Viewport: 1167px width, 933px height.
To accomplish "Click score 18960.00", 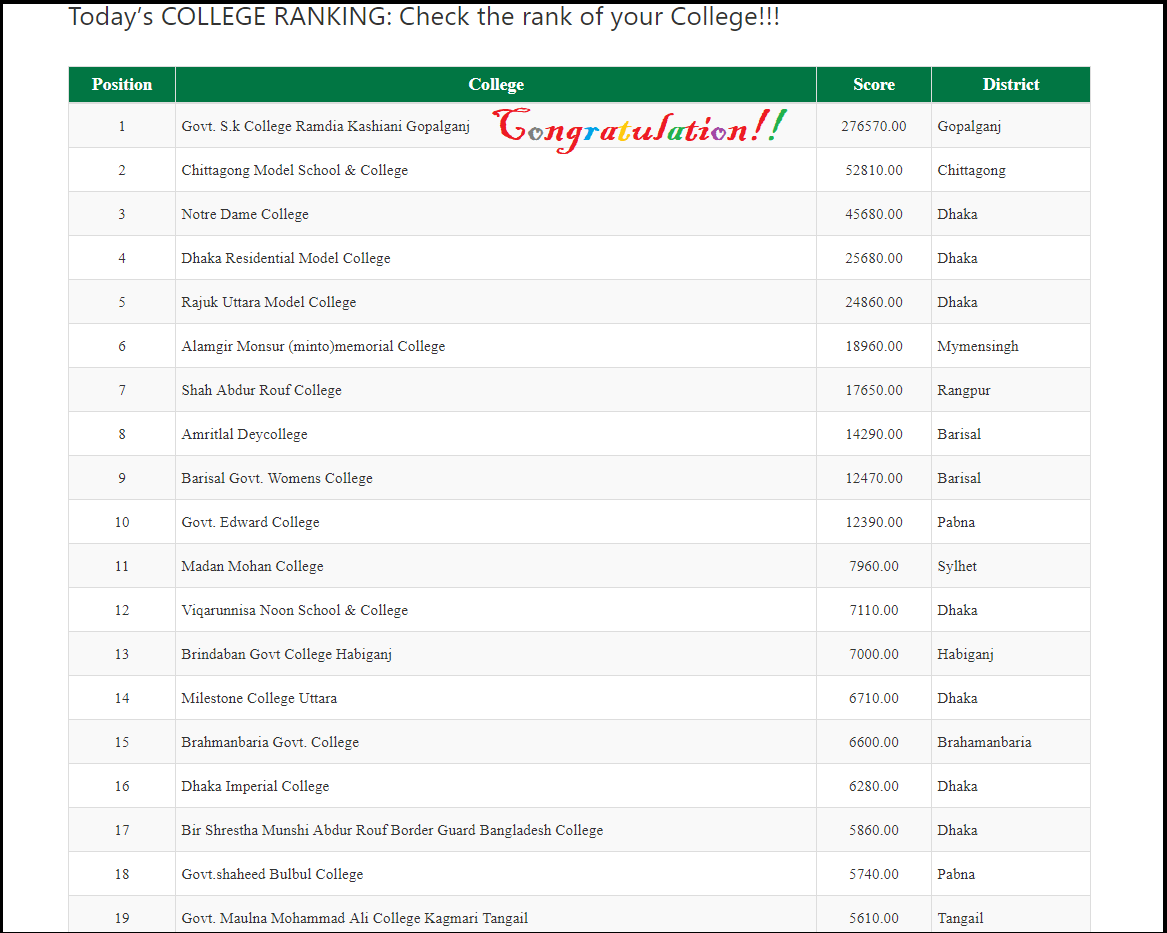I will pyautogui.click(x=874, y=346).
